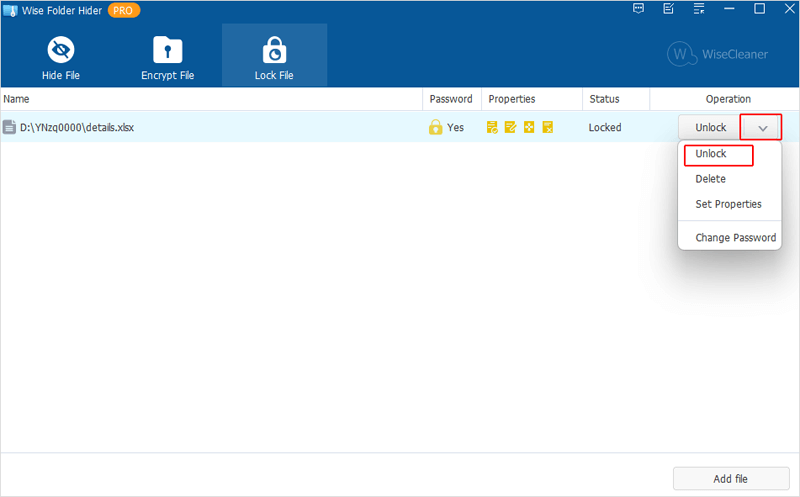Image resolution: width=800 pixels, height=497 pixels.
Task: Click the second property edit icon
Action: (510, 127)
